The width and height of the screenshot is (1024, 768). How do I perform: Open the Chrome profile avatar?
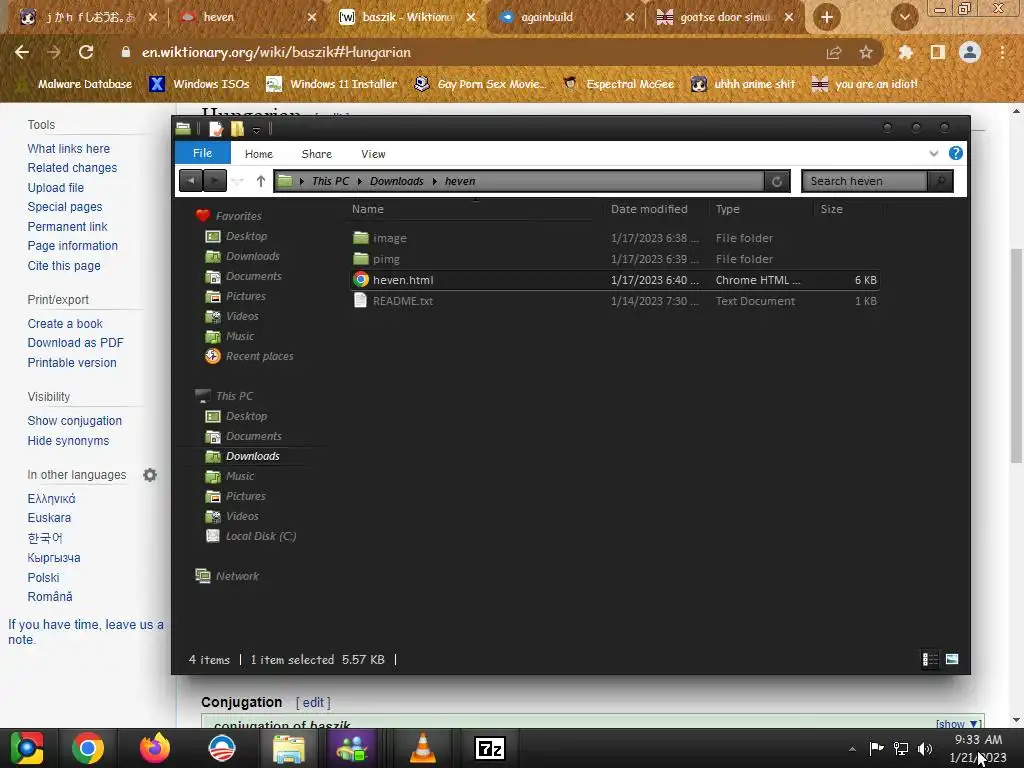tap(970, 52)
